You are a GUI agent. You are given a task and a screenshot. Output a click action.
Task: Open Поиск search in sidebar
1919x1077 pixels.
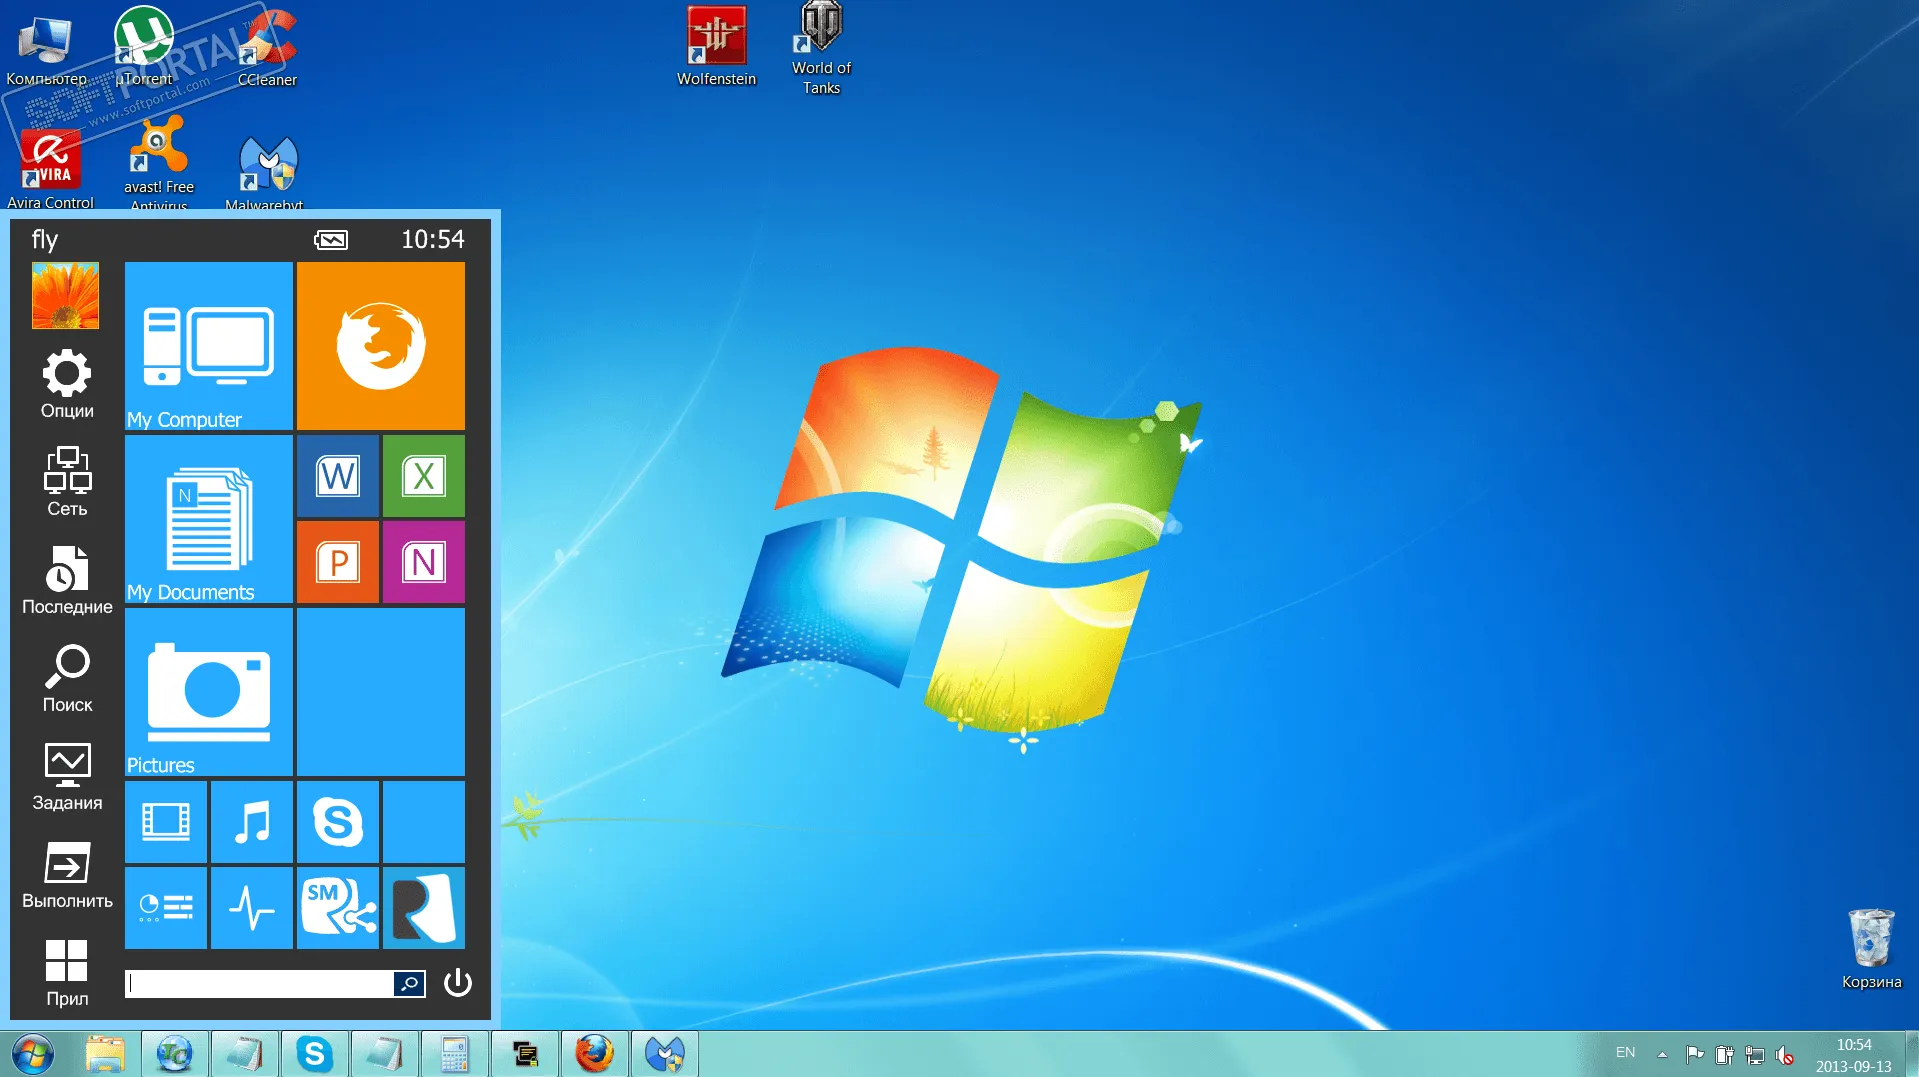click(x=67, y=678)
